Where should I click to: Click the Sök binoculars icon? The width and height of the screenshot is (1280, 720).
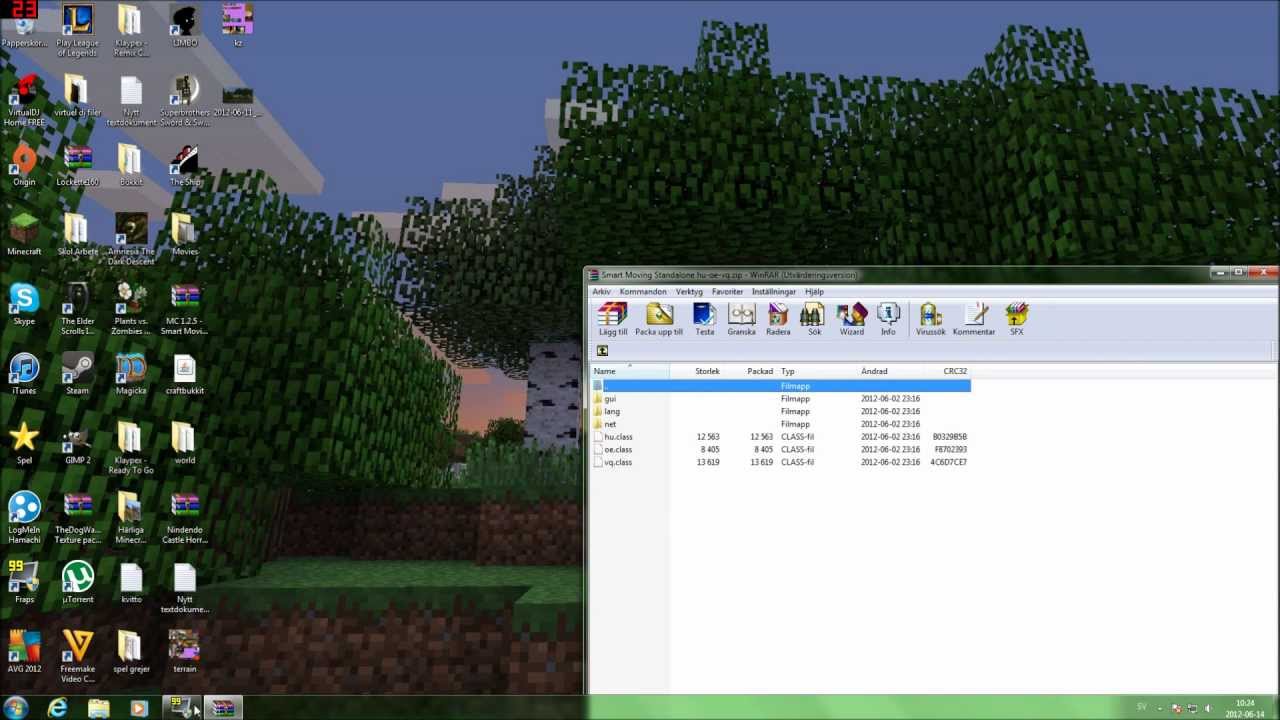[814, 319]
